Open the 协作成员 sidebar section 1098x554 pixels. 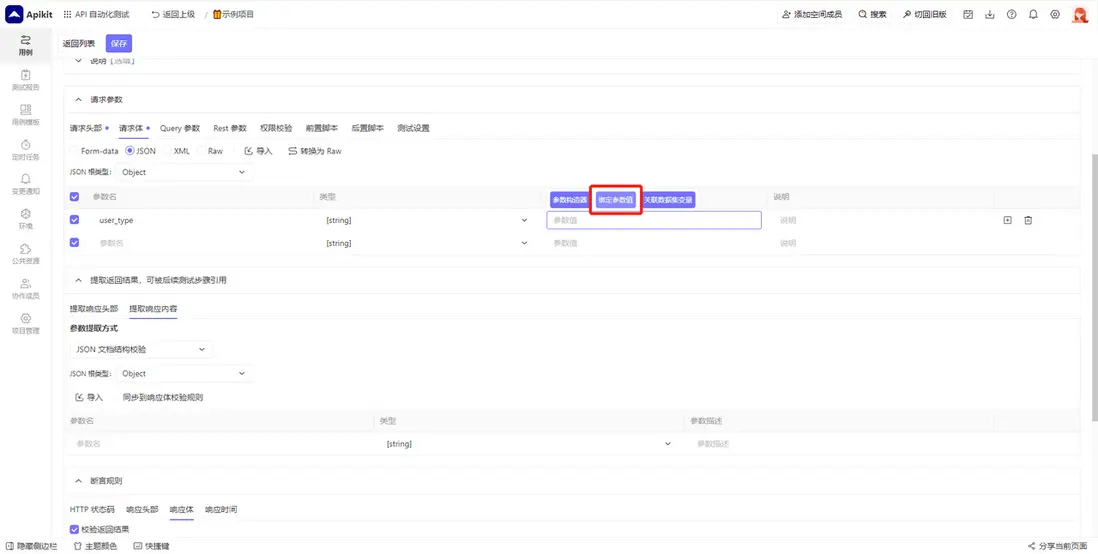(25, 289)
